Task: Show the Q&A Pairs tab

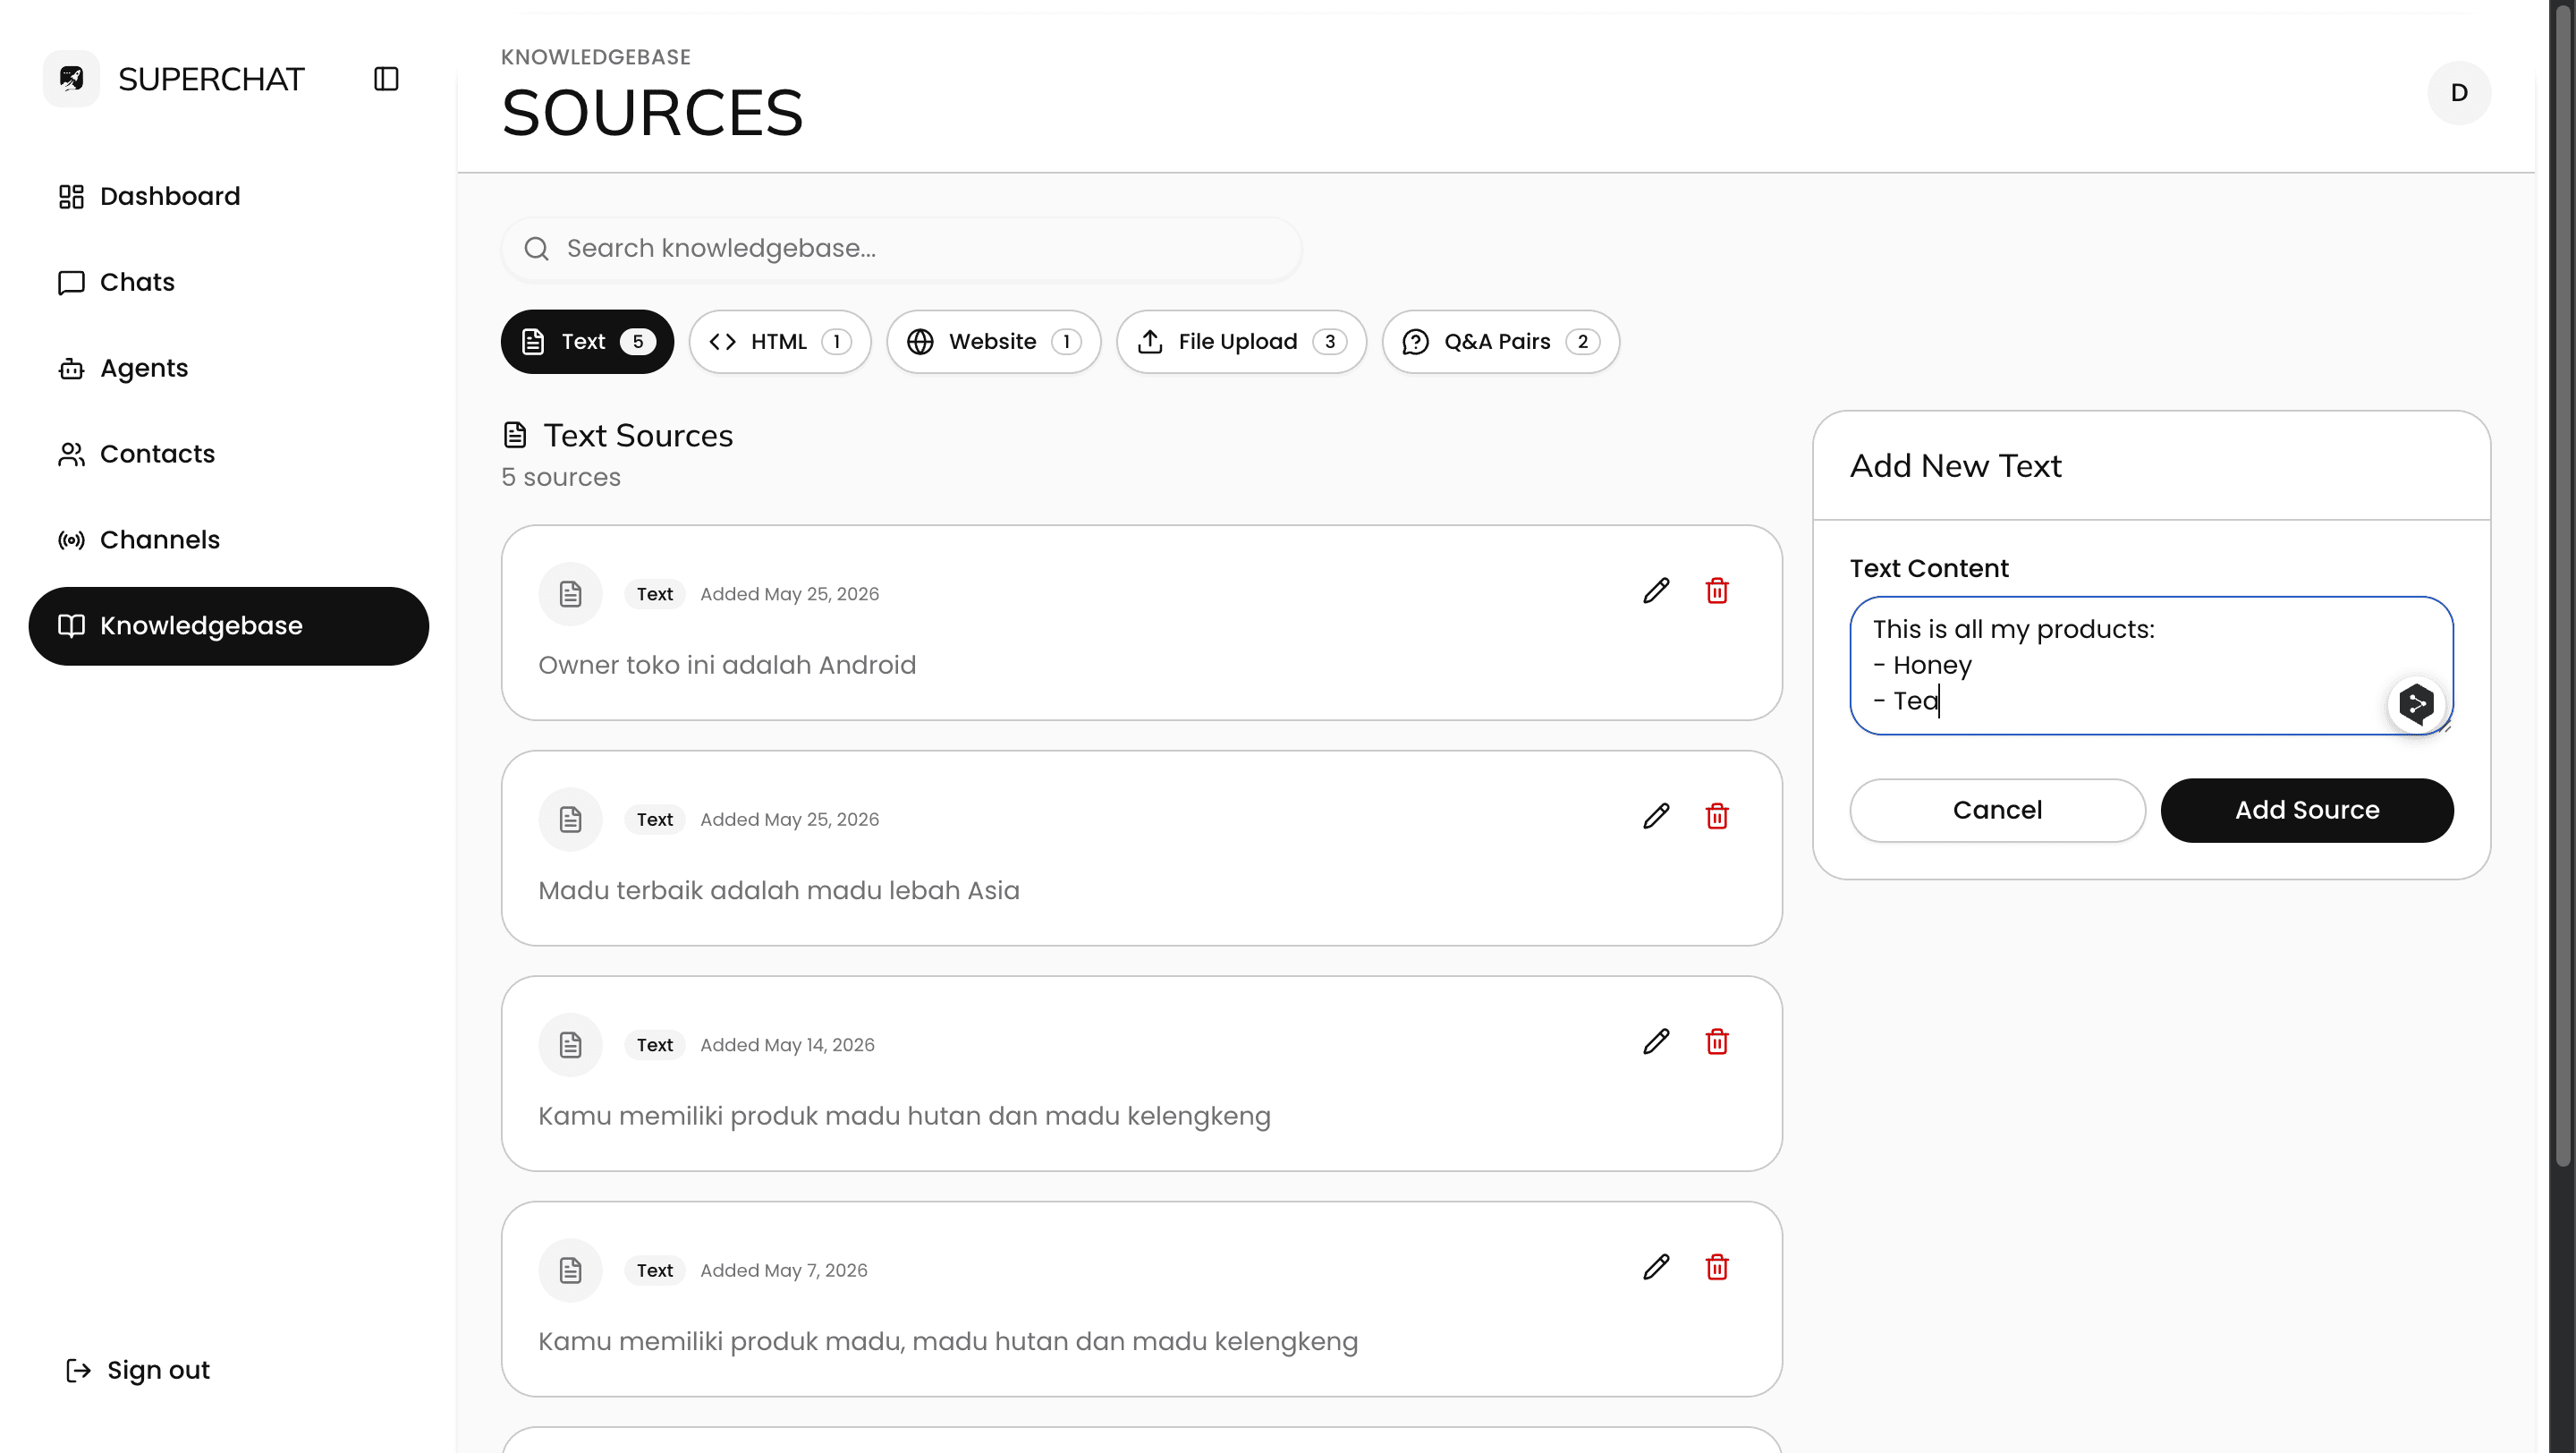Action: pyautogui.click(x=1500, y=342)
